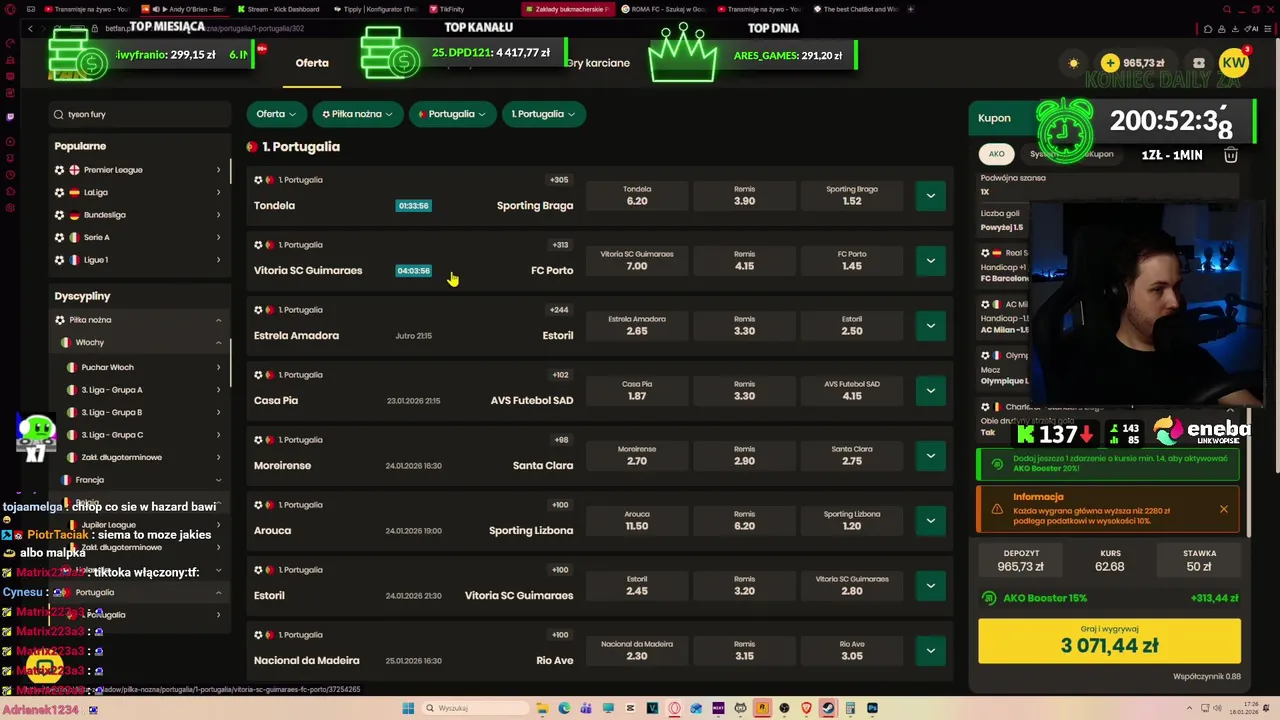Switch to Opera browser in the taskbar
Screen dimensions: 1280x720
(674, 708)
